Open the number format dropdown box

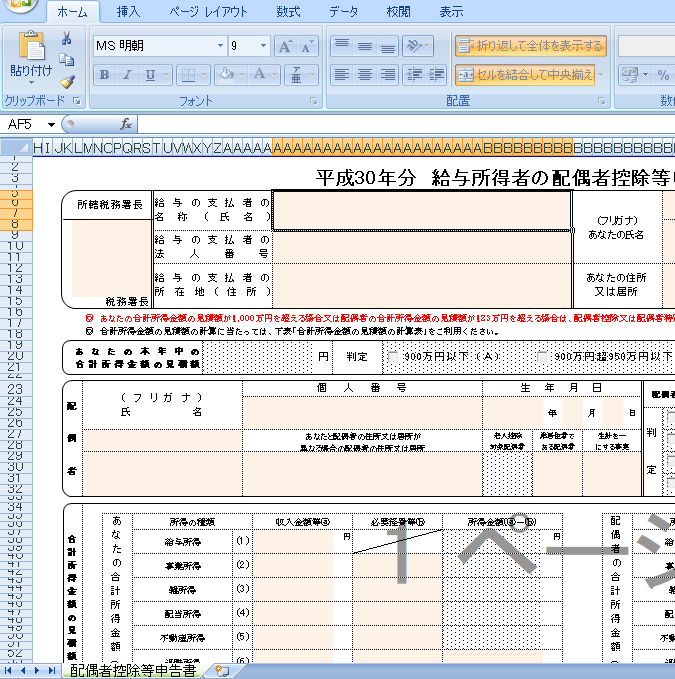[646, 46]
